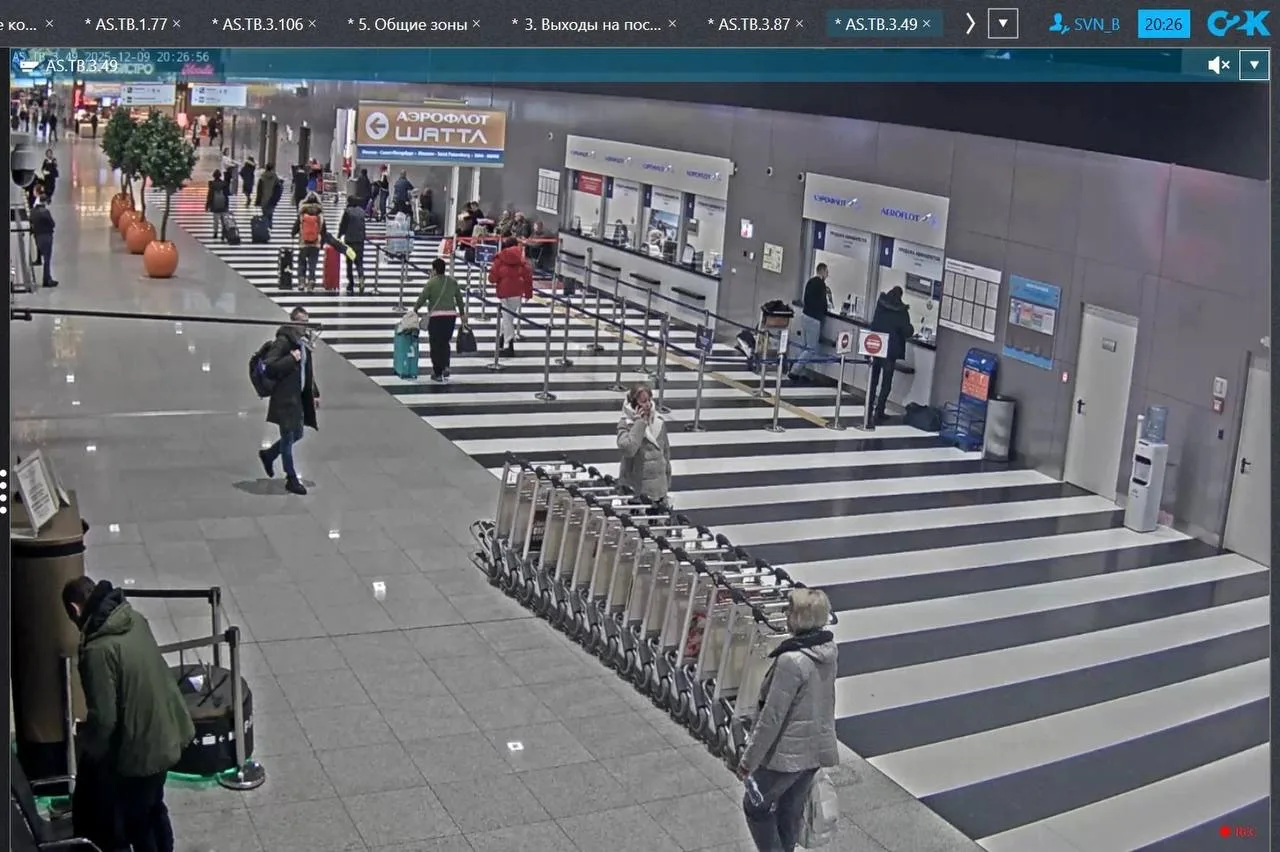Viewport: 1280px width, 852px height.
Task: Switch to the AS.TB.3.106 tab
Action: click(256, 23)
